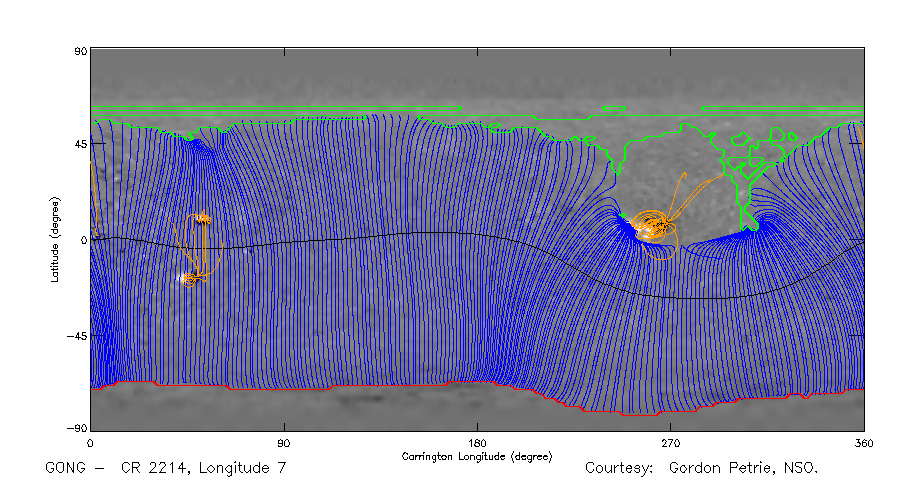Click the 45 tick label on the latitude axis
The image size is (900, 480).
pyautogui.click(x=80, y=144)
